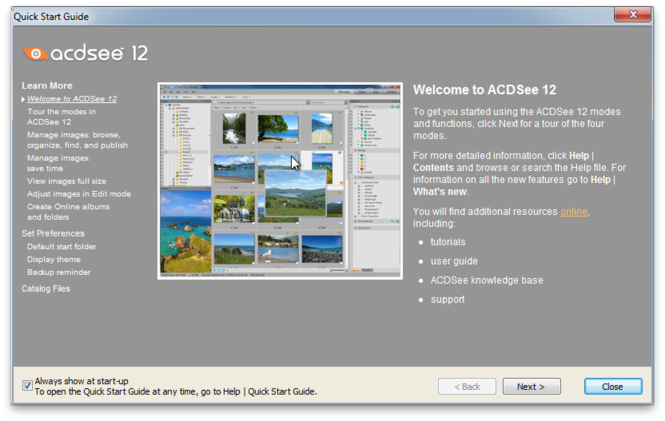This screenshot has height=421, width=665.
Task: Select Backup reminder preference
Action: (59, 272)
